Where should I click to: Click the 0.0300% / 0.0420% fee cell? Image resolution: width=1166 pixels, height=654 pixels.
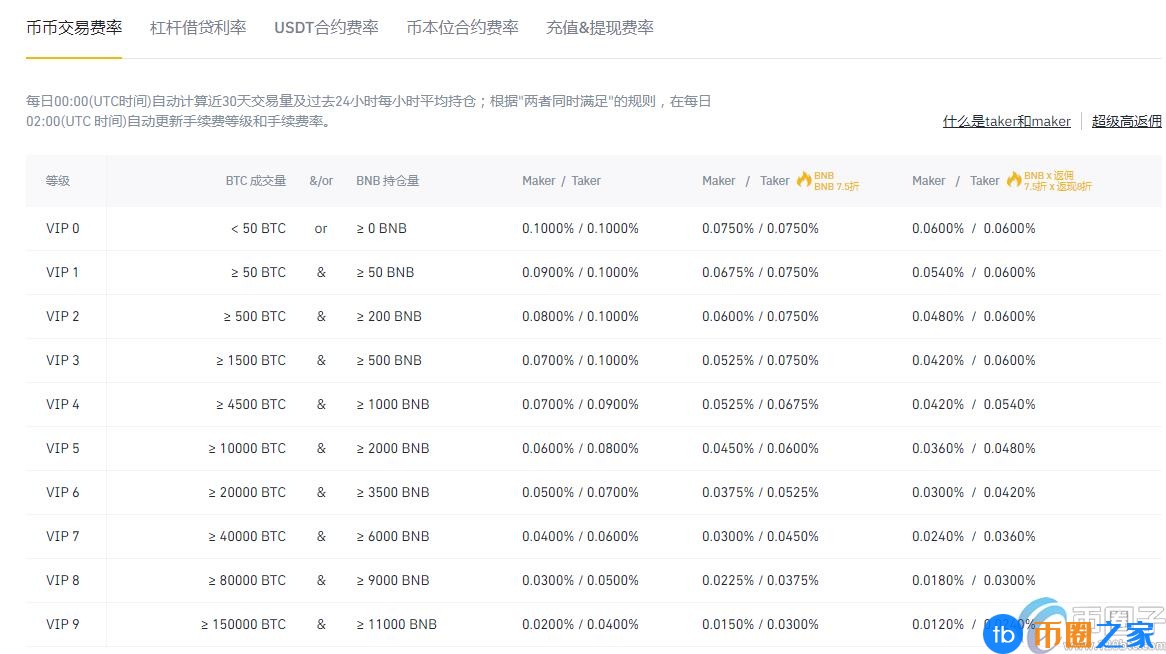coord(973,492)
